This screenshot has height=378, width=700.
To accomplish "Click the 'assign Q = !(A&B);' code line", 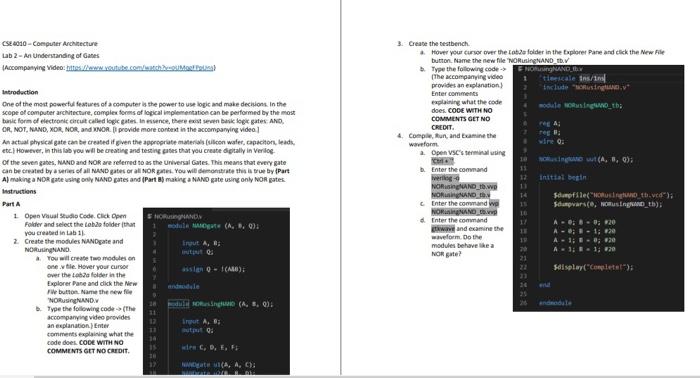I will pos(213,269).
